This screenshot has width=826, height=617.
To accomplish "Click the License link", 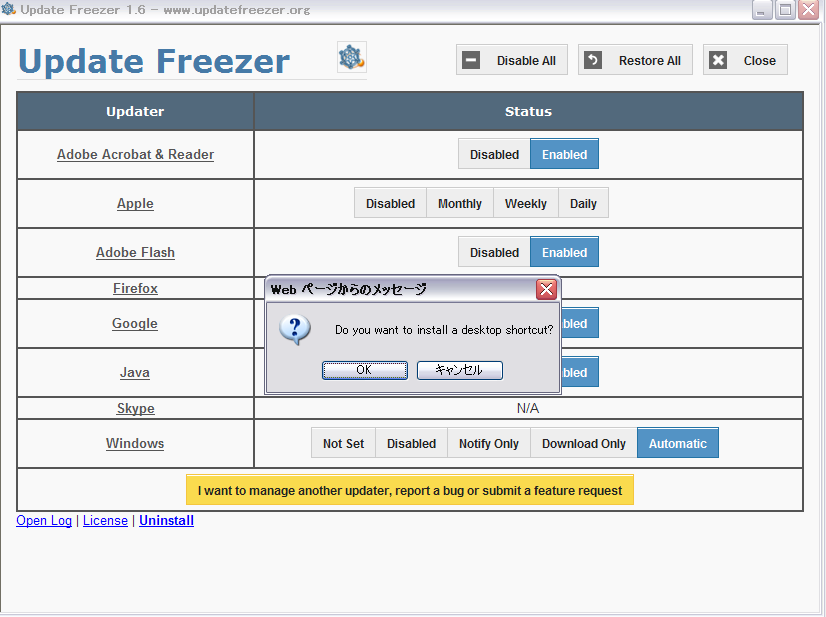I will tap(105, 521).
